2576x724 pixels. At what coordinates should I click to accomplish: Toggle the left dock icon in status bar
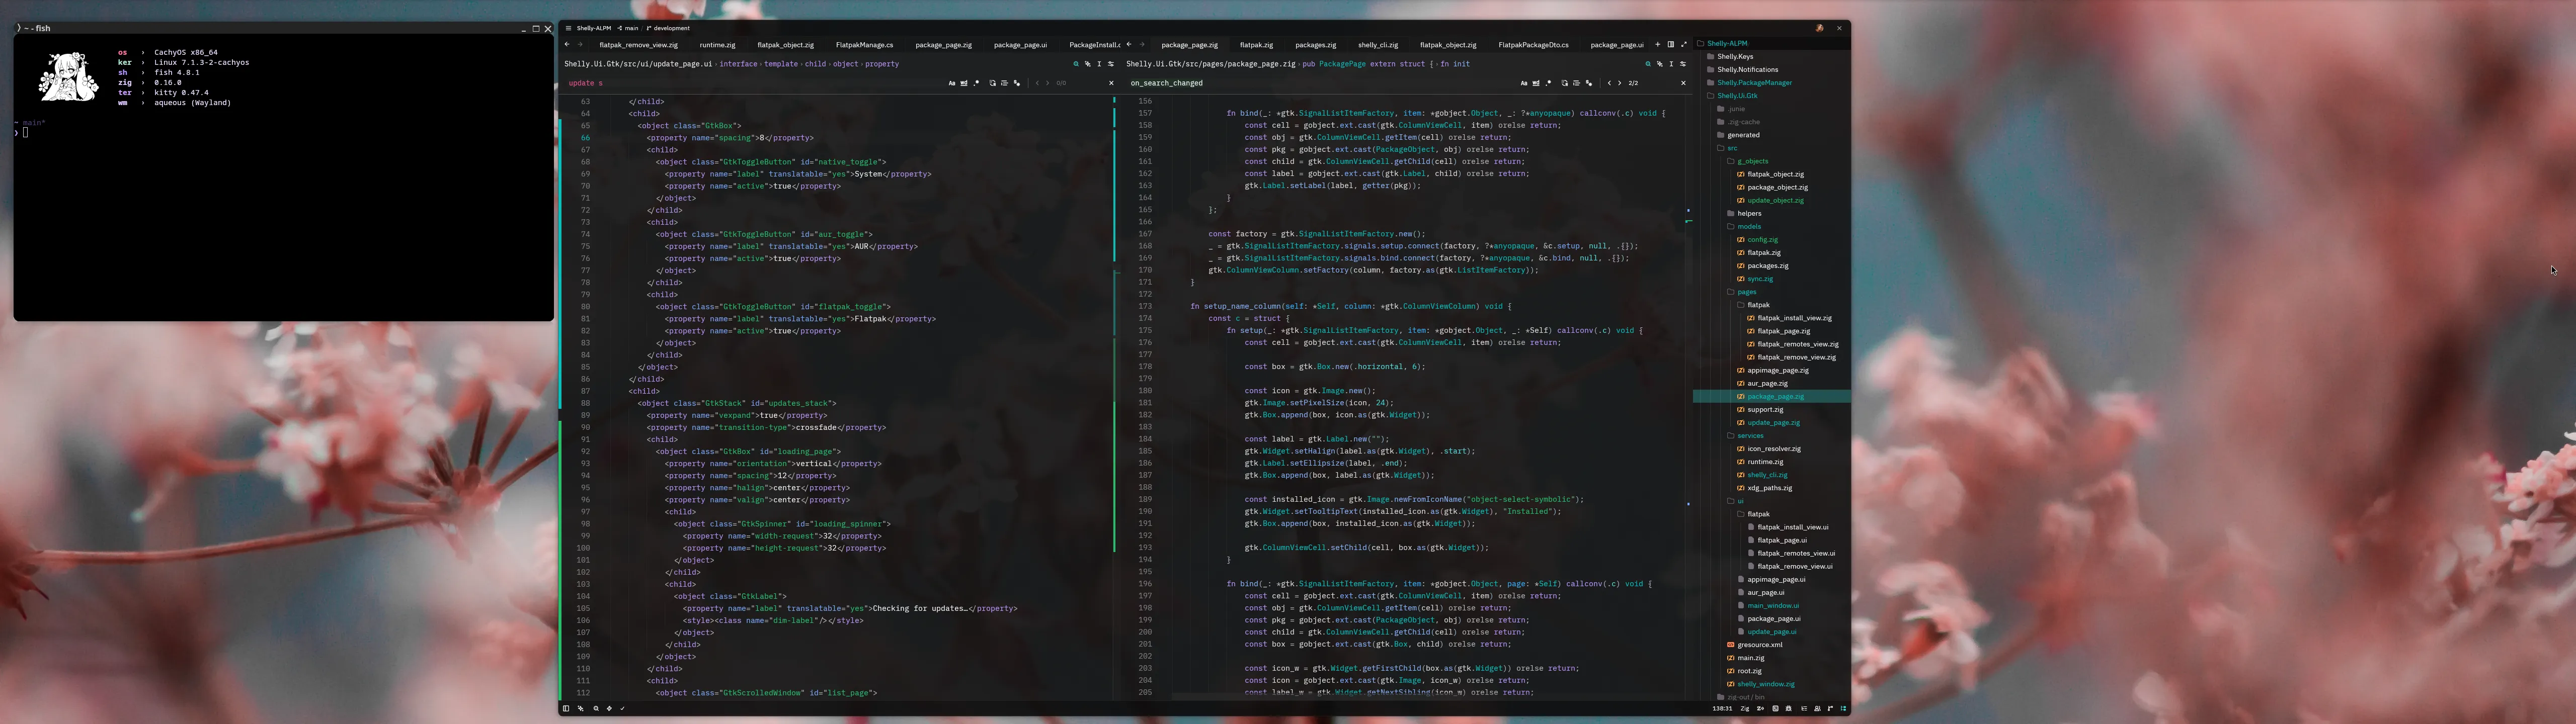tap(566, 708)
